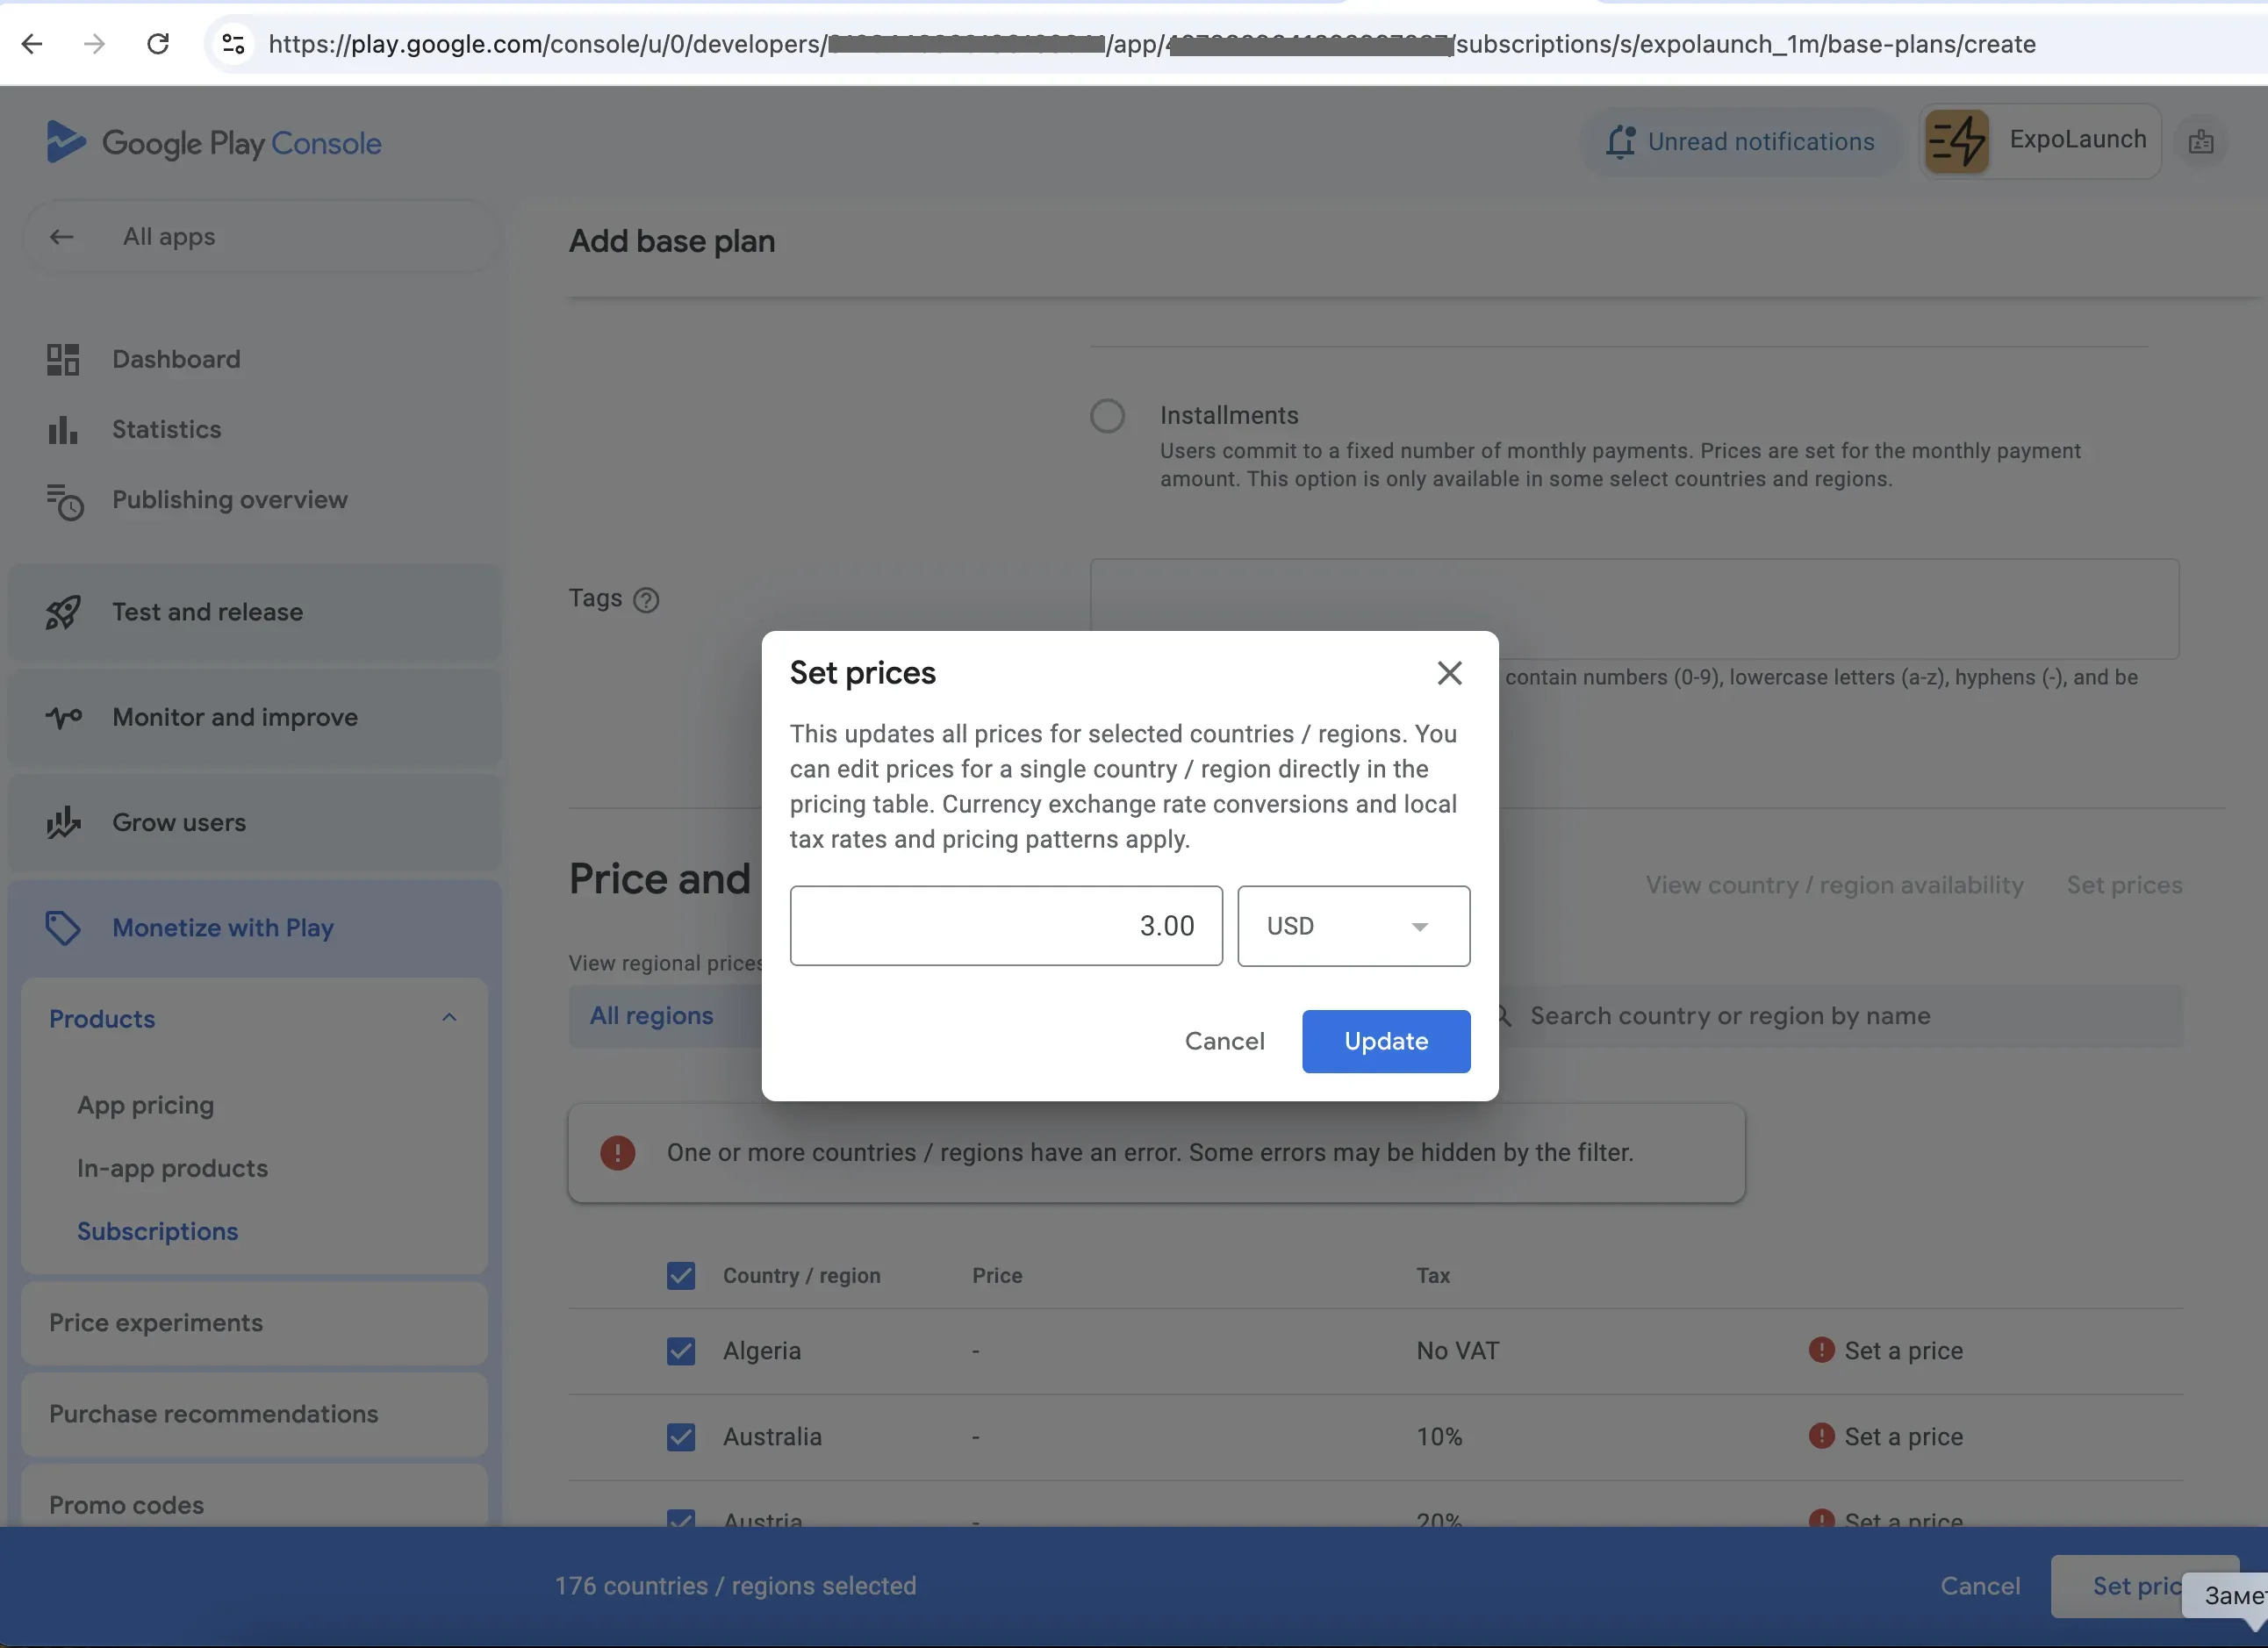Click Cancel in the Set prices dialog
Viewport: 2268px width, 1648px height.
click(x=1224, y=1041)
